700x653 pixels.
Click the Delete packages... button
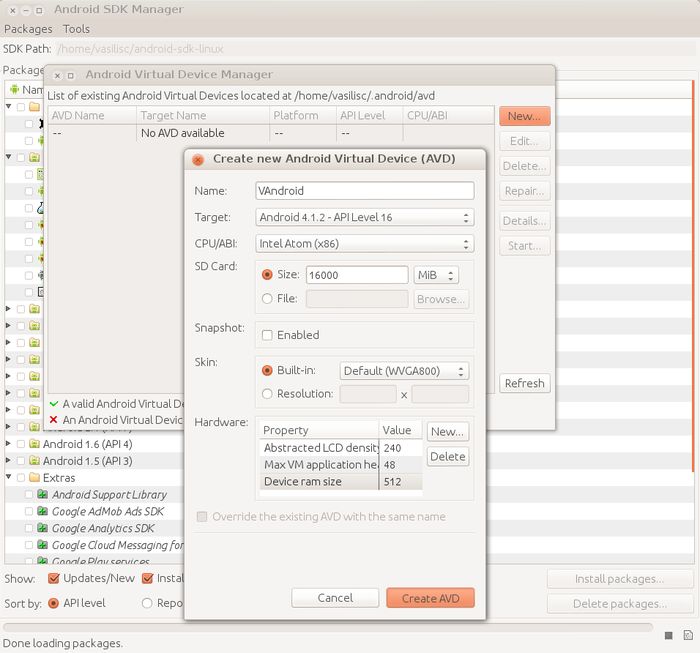point(620,604)
